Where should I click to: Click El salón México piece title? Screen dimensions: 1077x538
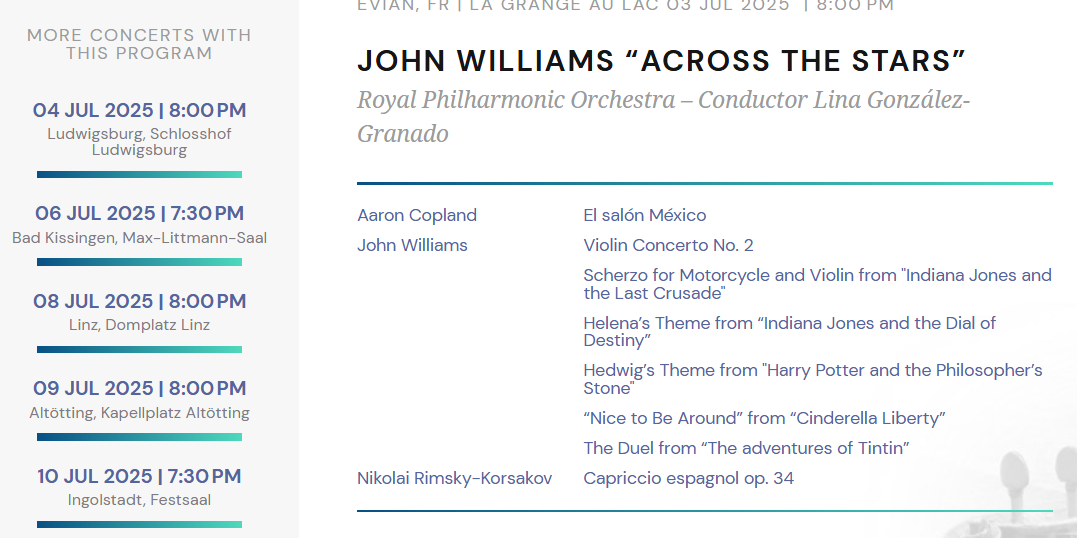tap(645, 215)
